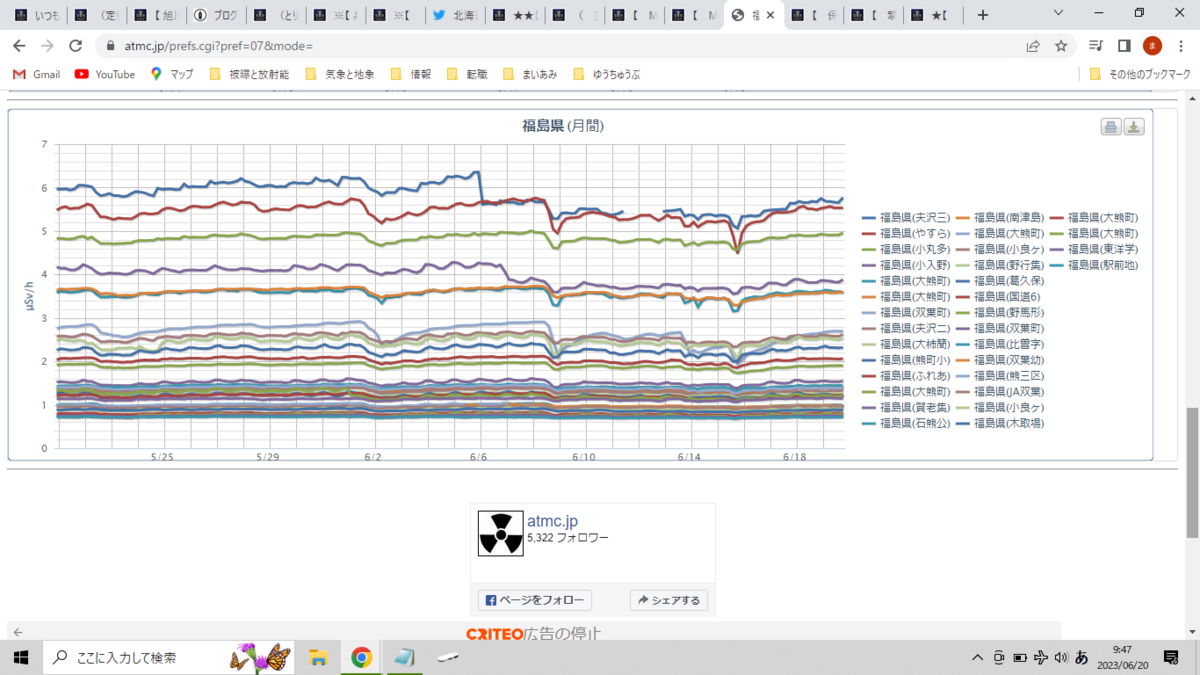Click シェアする button

(x=669, y=600)
